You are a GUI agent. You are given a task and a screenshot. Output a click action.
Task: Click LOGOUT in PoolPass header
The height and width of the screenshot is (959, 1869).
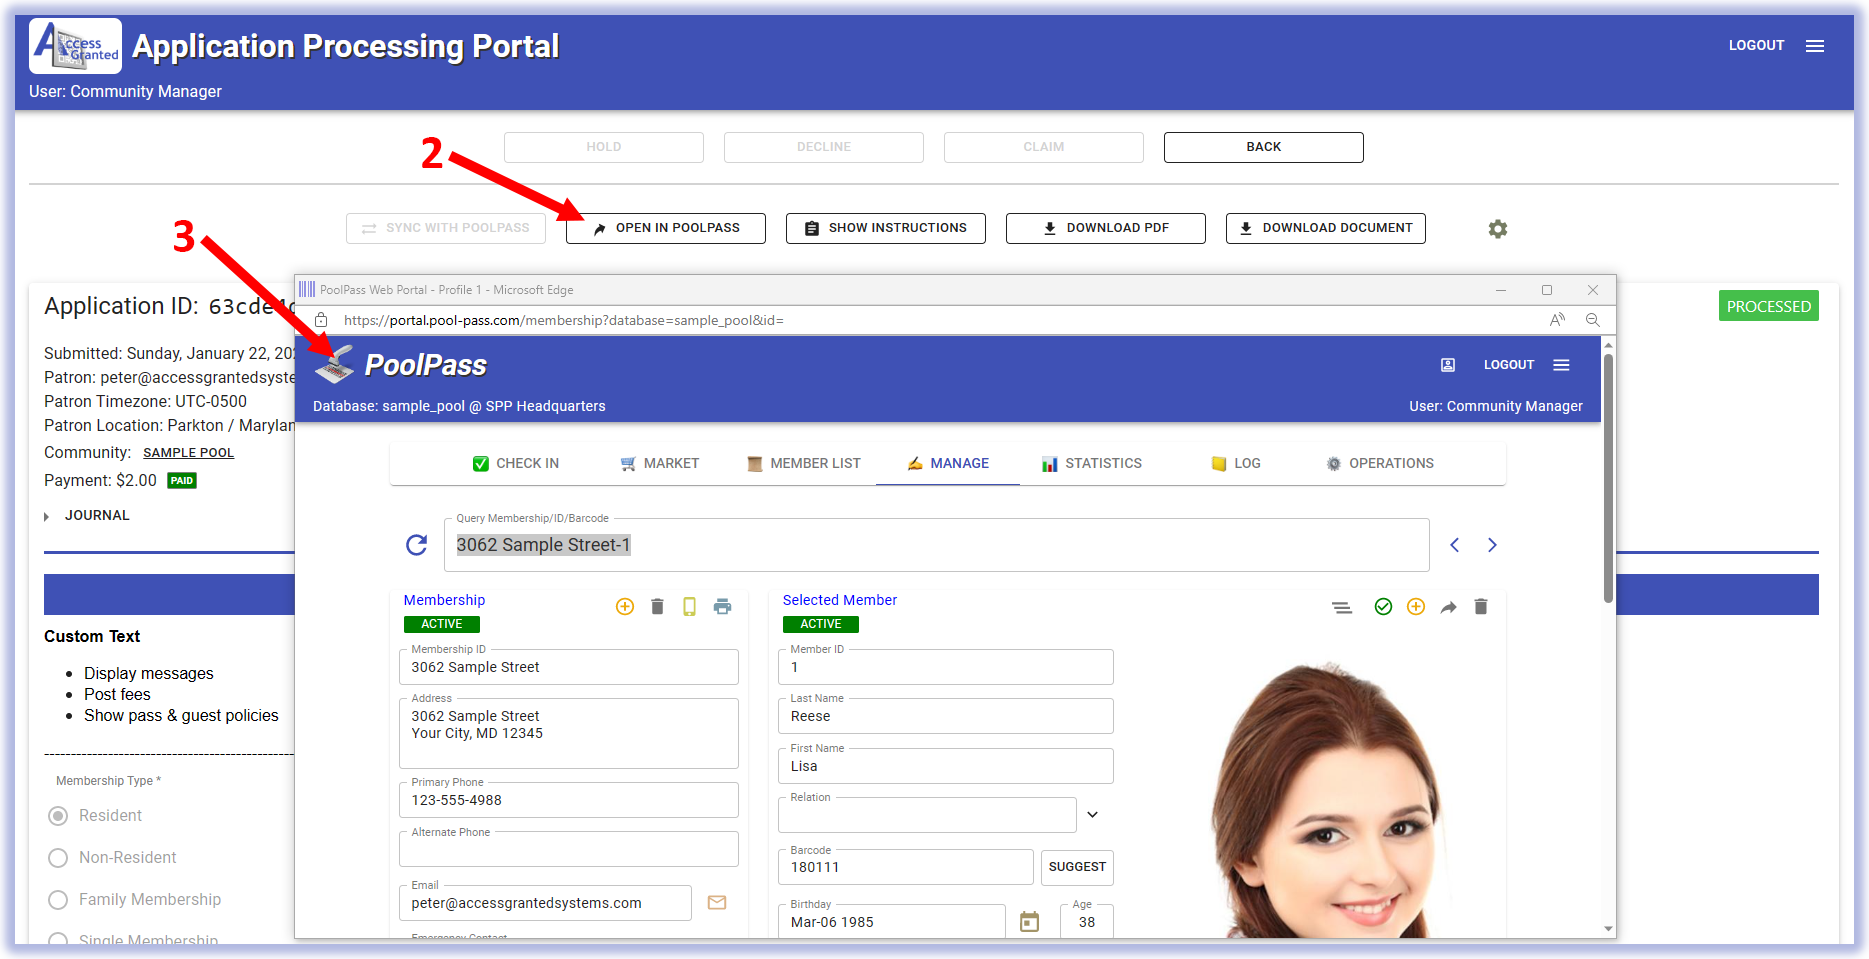(1508, 365)
